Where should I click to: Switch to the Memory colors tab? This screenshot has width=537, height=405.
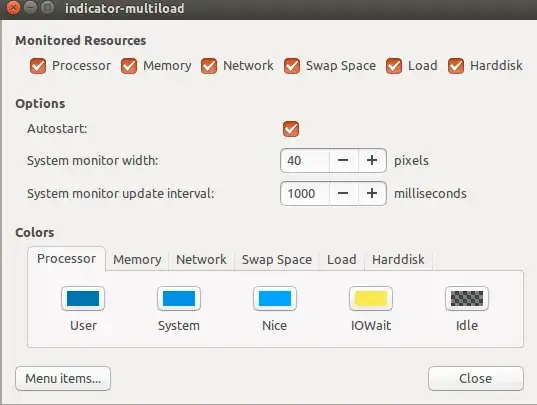click(x=137, y=260)
